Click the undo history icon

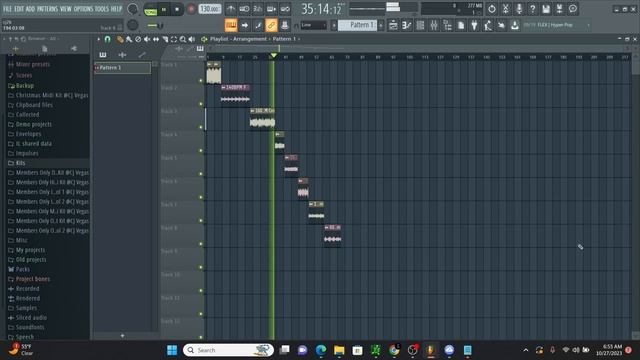coord(492,9)
